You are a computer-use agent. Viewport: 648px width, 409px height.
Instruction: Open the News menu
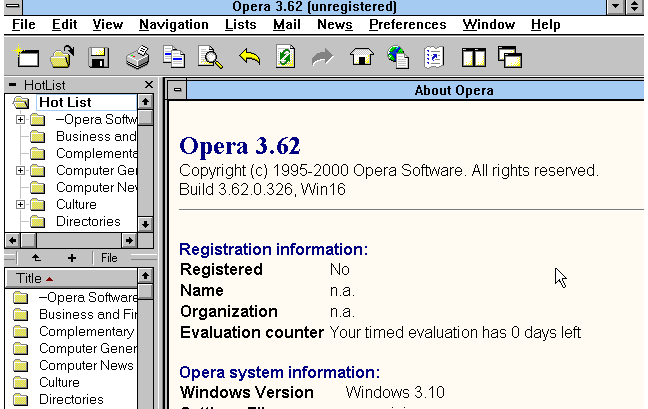click(335, 25)
